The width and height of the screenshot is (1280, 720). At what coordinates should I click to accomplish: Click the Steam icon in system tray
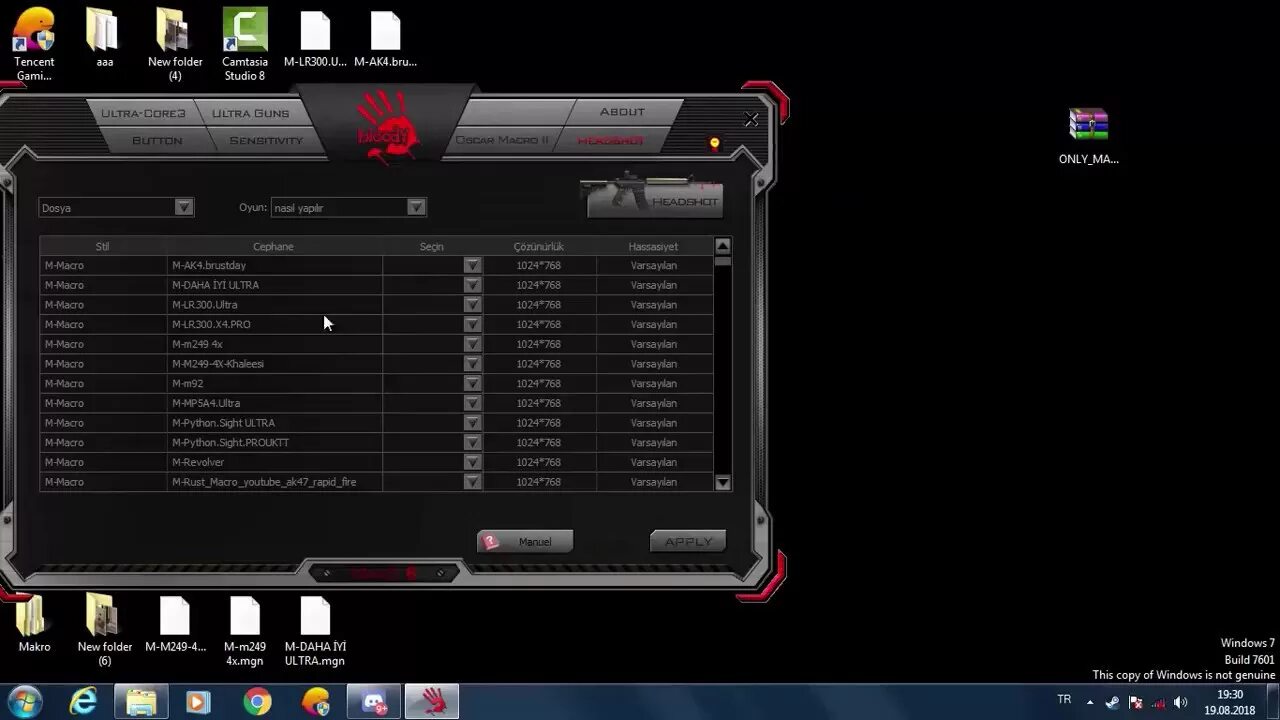pos(1112,702)
